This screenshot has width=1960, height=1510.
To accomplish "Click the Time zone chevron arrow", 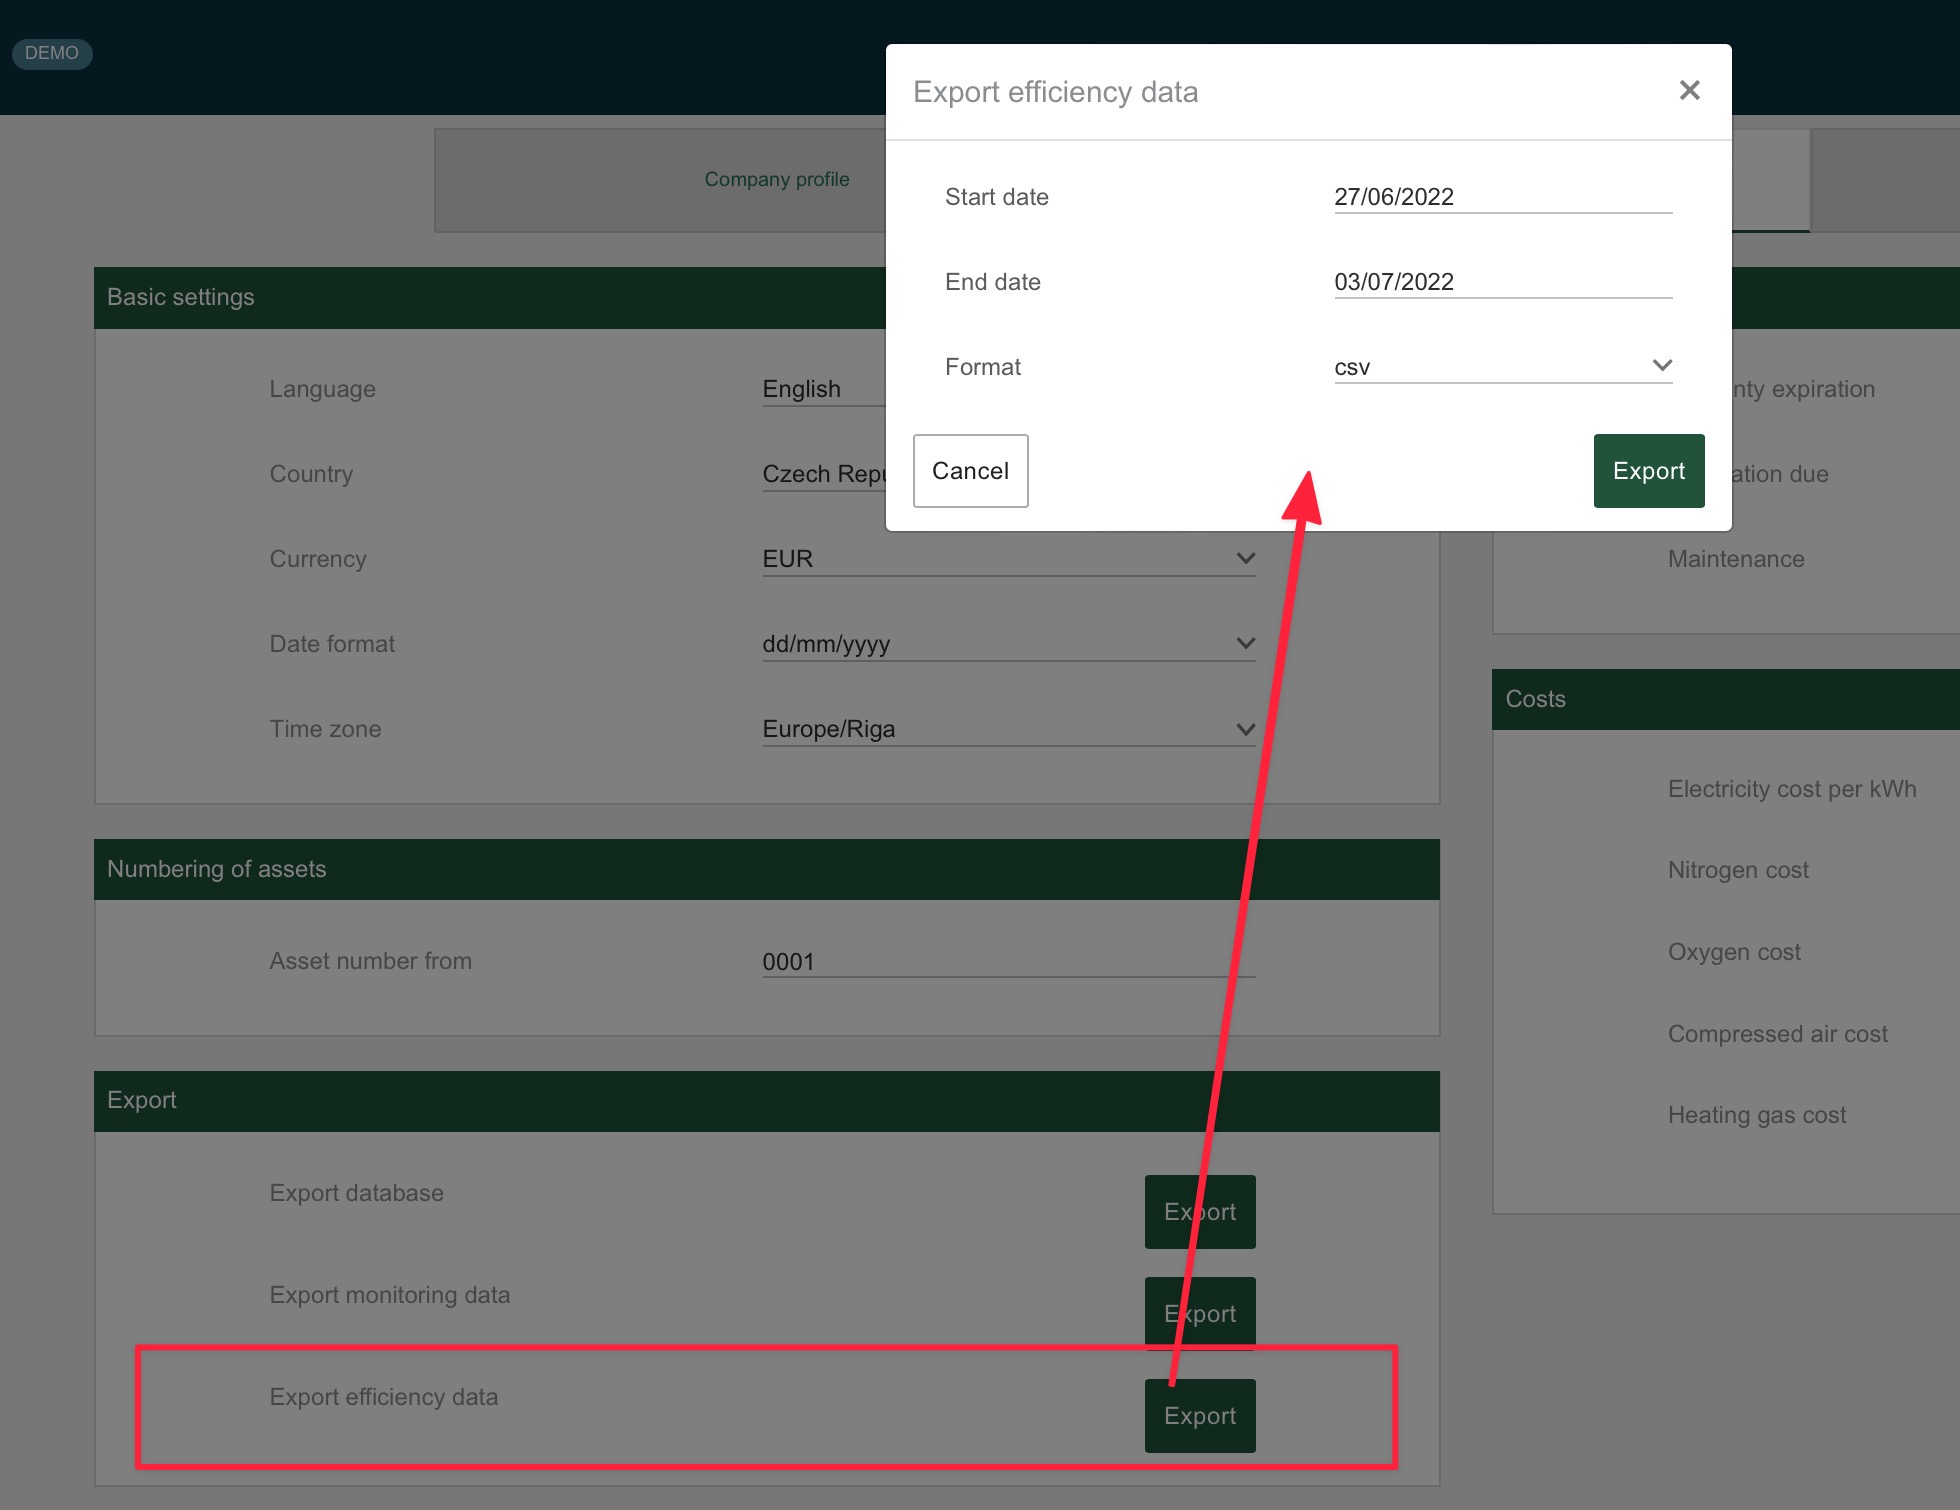I will pos(1245,729).
